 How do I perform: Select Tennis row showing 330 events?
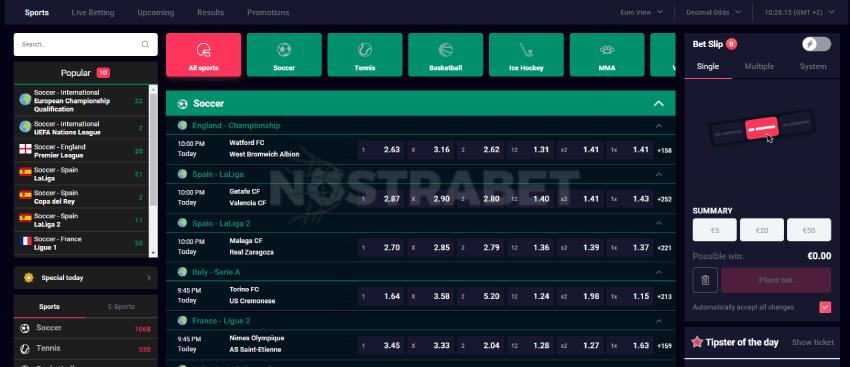point(86,349)
